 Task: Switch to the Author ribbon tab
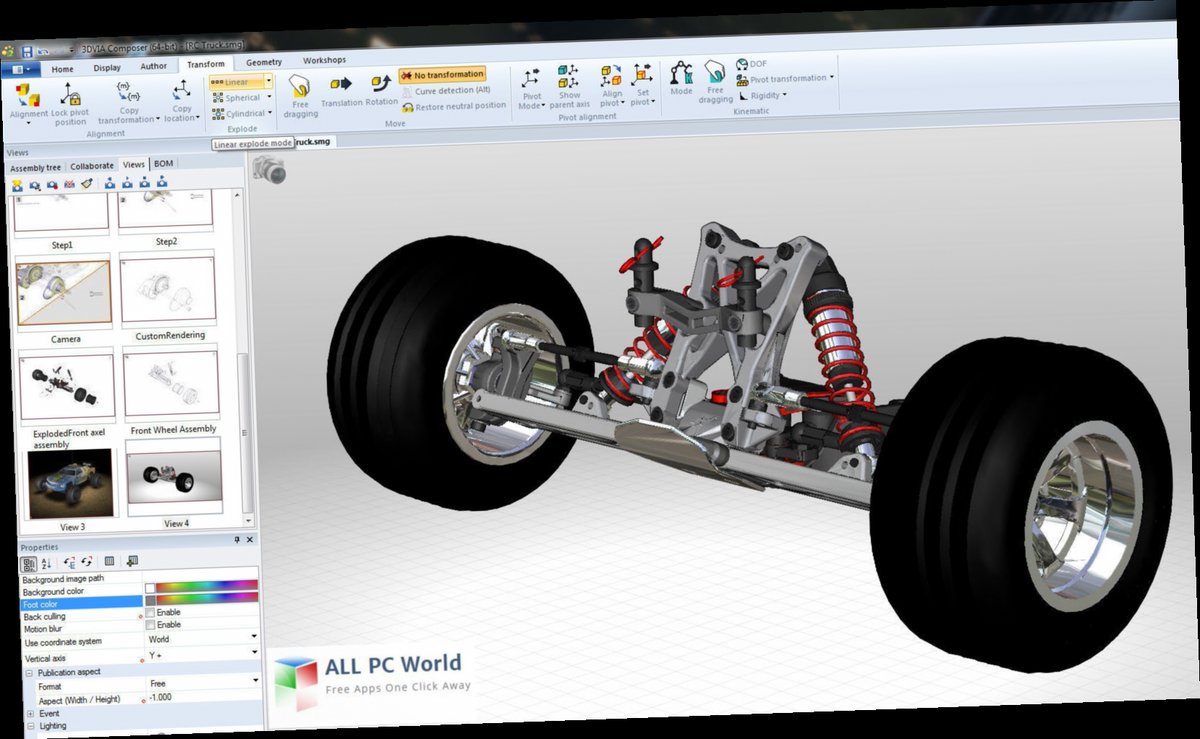(154, 67)
